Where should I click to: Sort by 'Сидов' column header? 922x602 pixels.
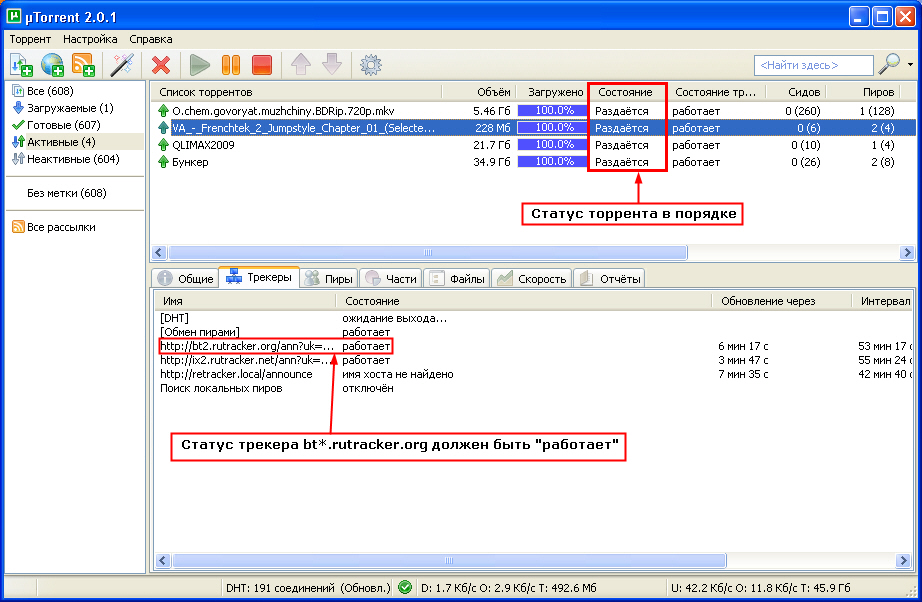804,92
